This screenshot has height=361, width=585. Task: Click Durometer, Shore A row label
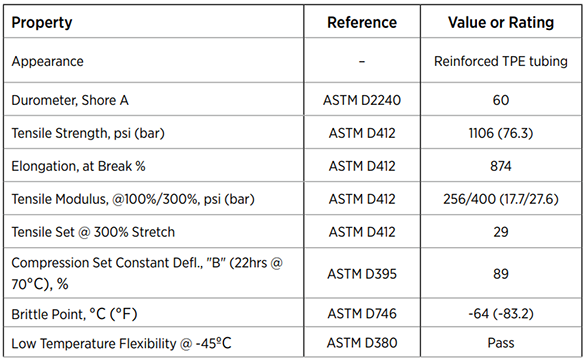(x=70, y=100)
